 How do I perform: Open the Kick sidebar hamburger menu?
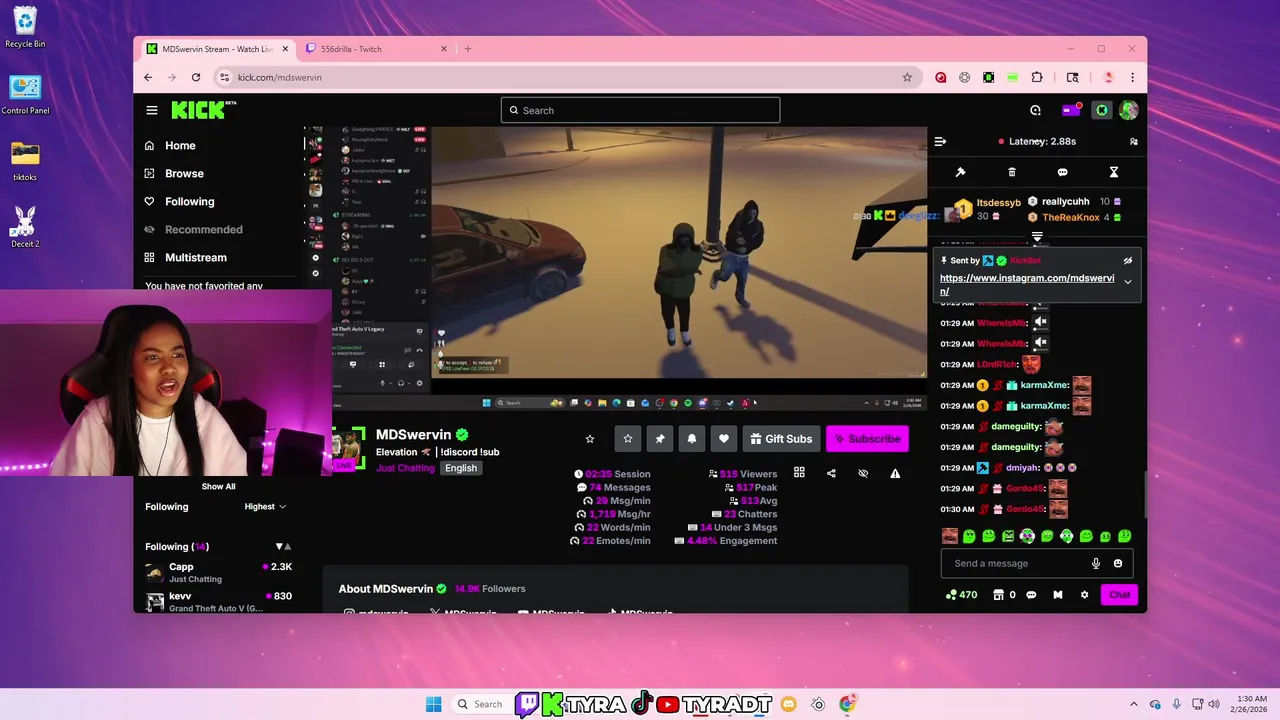pyautogui.click(x=151, y=110)
